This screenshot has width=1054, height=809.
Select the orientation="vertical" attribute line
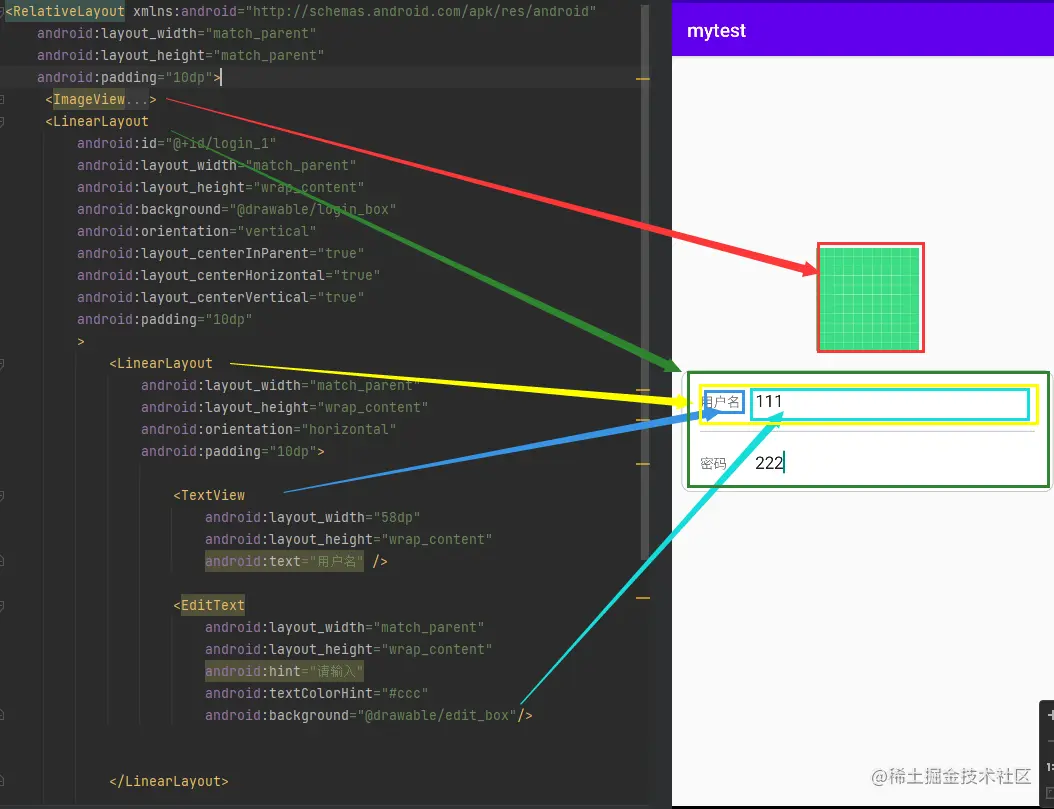click(196, 231)
